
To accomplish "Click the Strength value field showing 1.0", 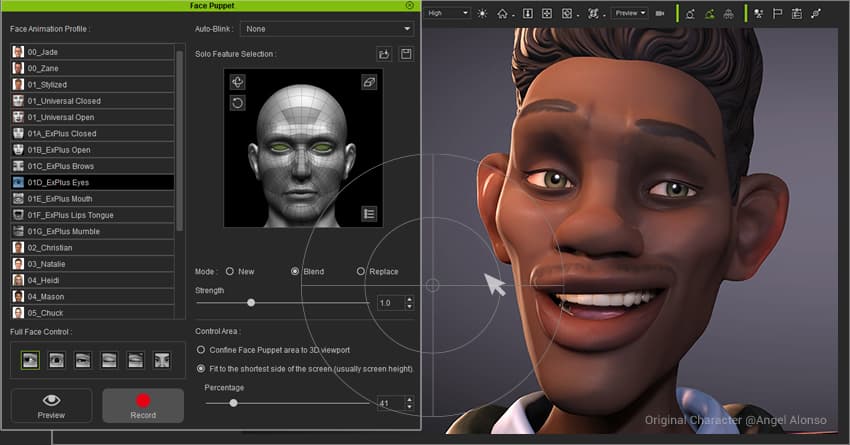I will (x=391, y=303).
